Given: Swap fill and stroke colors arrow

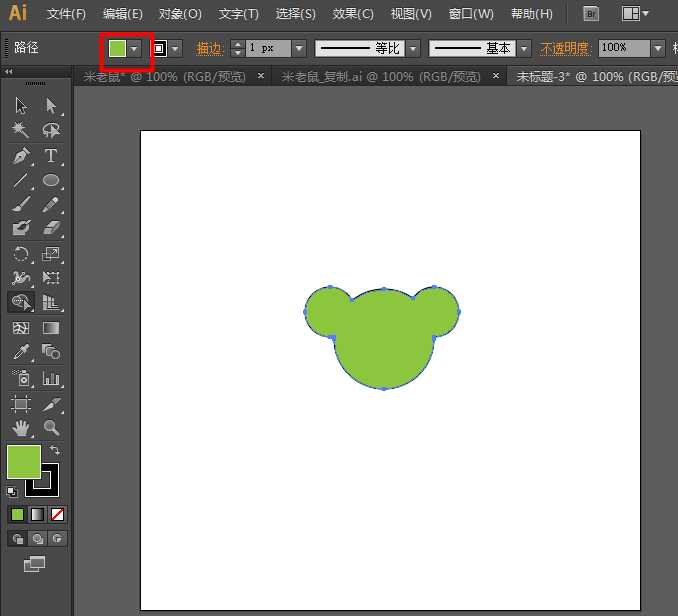Looking at the screenshot, I should coord(55,450).
